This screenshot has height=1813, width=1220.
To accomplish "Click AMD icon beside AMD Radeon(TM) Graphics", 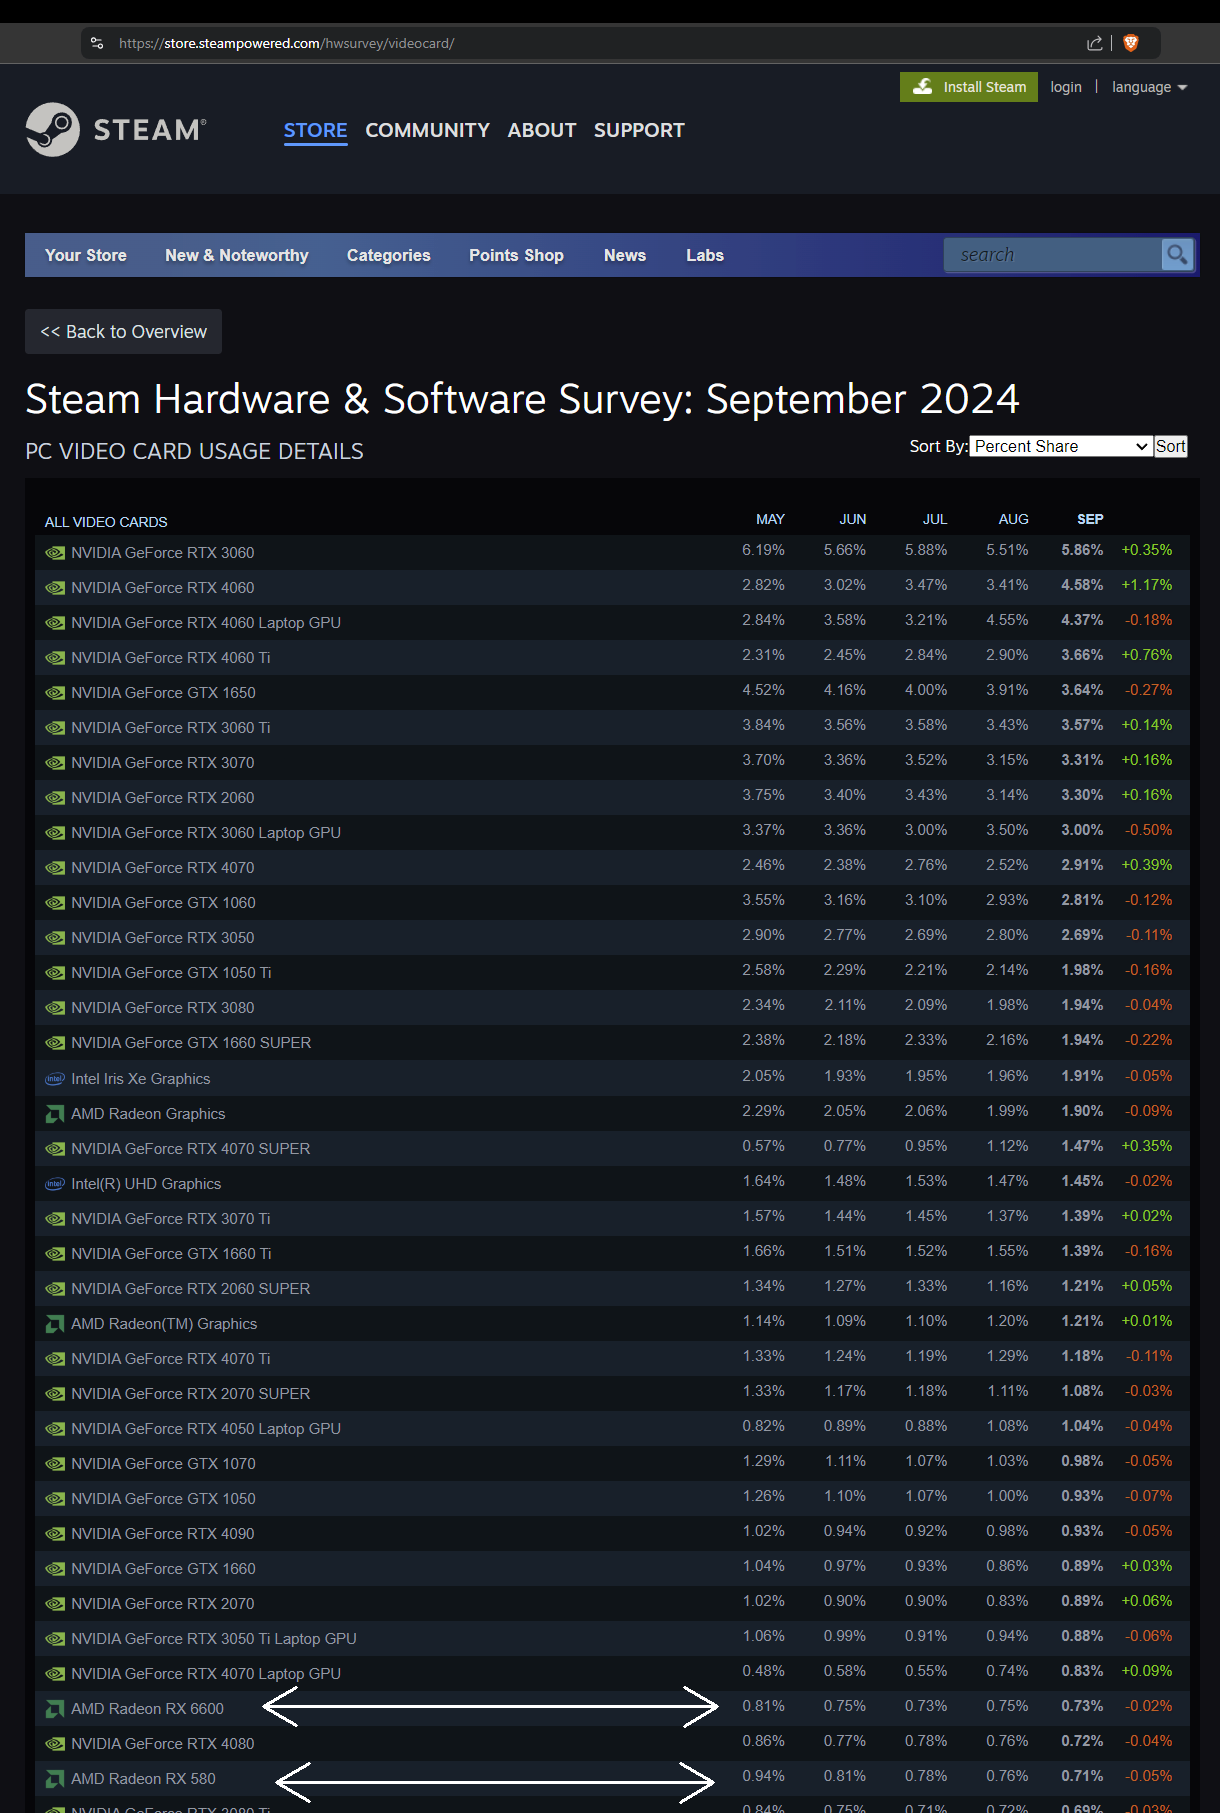I will (x=55, y=1324).
